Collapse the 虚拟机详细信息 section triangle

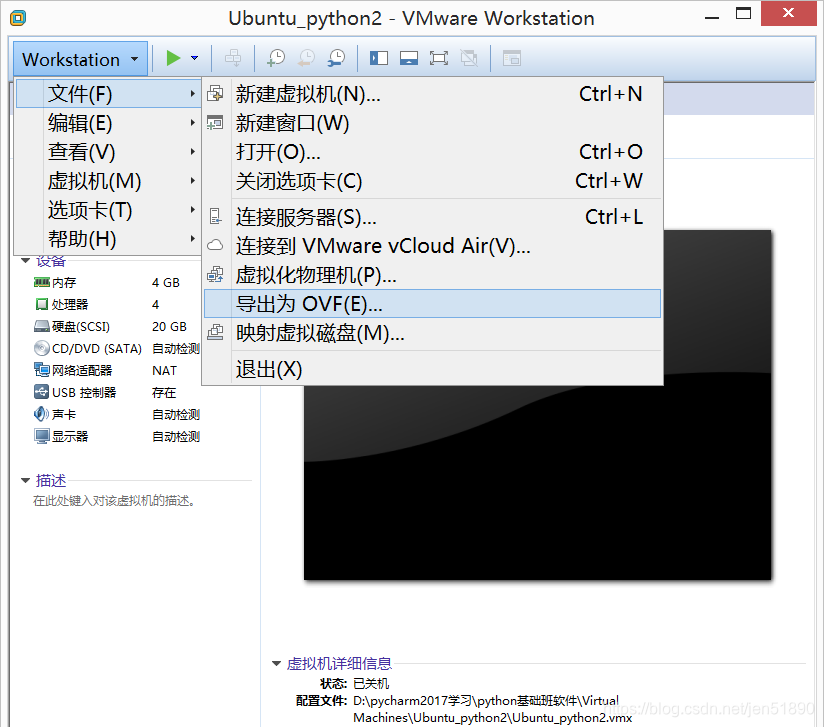point(276,663)
